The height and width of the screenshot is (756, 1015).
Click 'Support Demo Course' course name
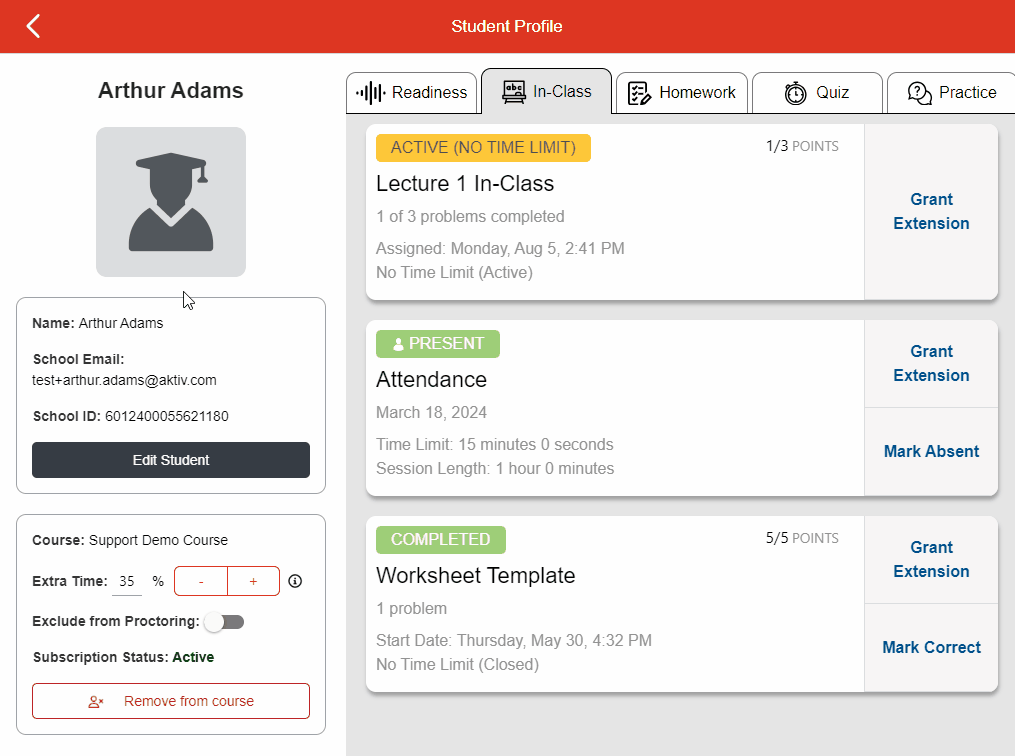[159, 540]
